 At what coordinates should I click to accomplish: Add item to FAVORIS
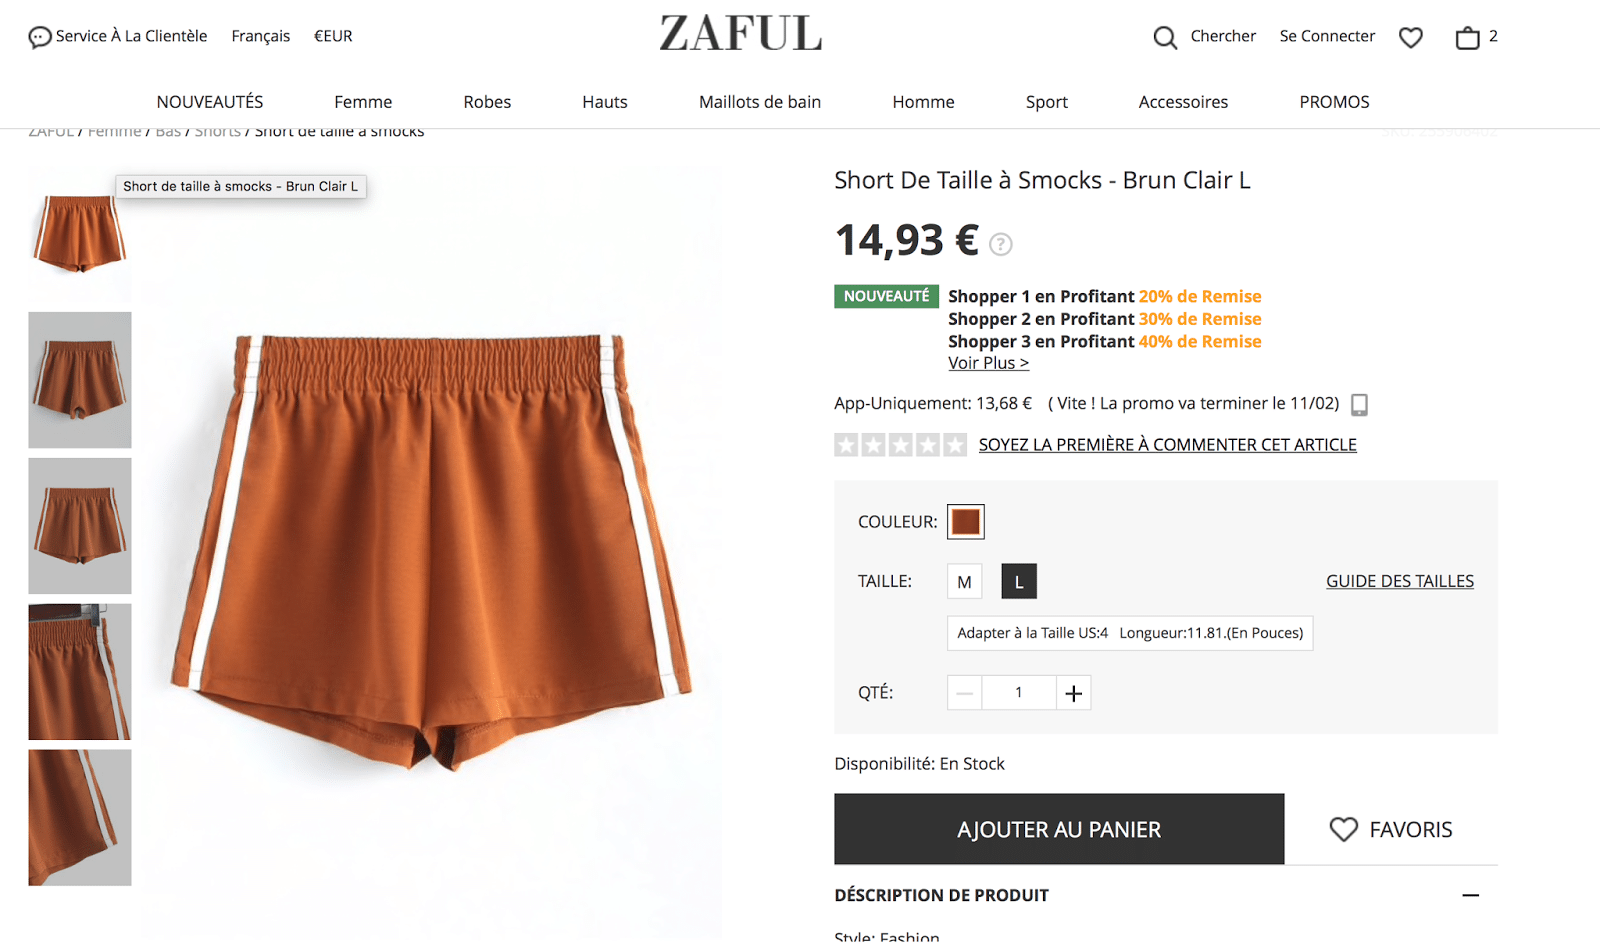(1391, 830)
